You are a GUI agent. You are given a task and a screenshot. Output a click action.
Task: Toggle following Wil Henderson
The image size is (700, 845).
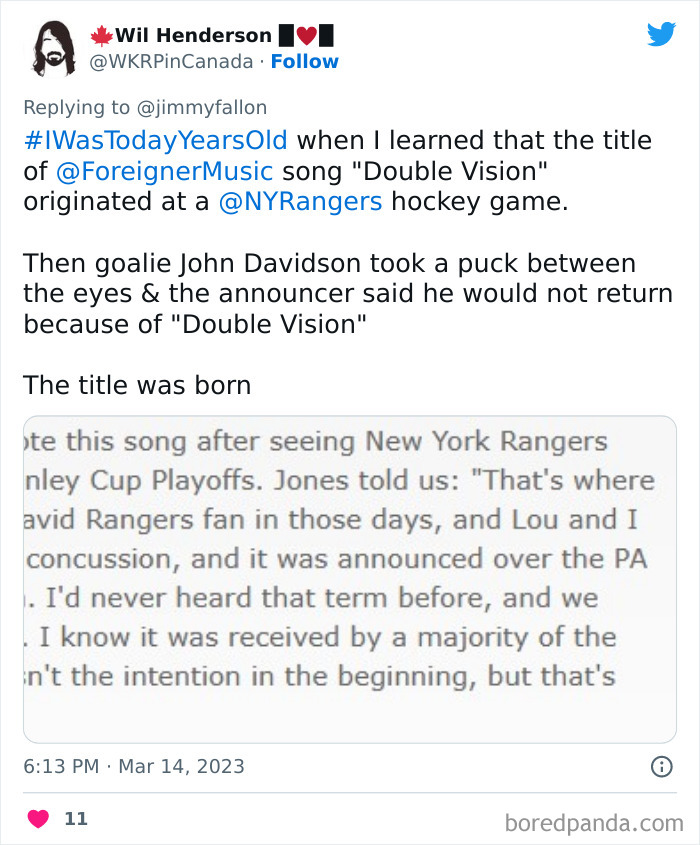click(305, 61)
